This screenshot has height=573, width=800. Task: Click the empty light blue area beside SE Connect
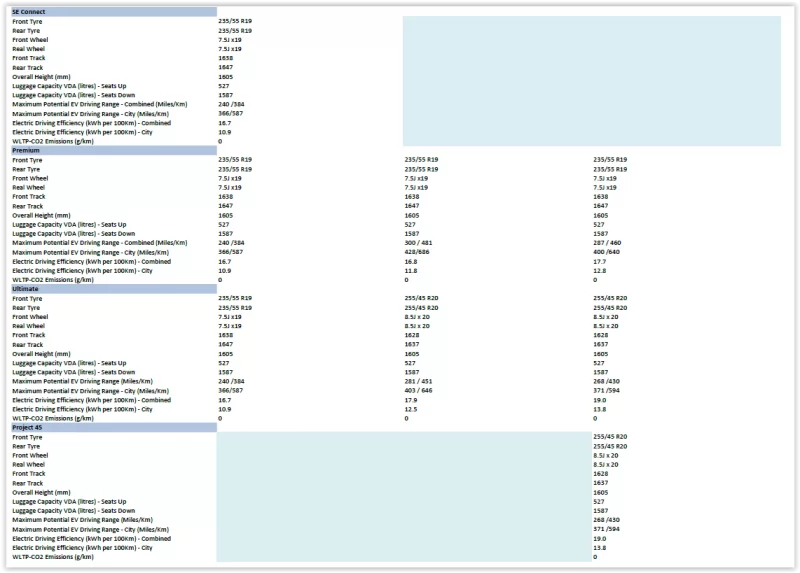coord(590,80)
